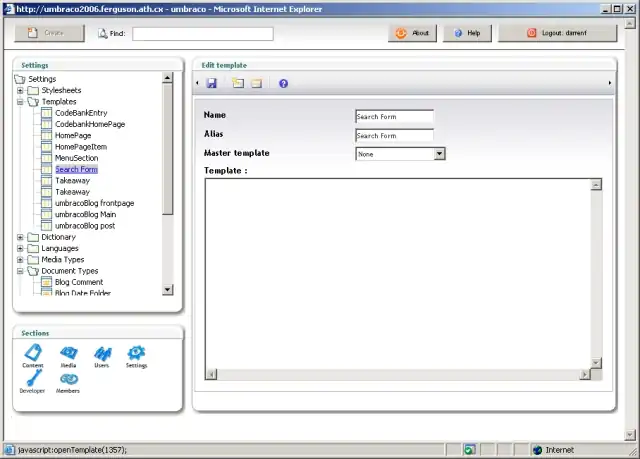Click into the Find search field
Screen dimensions: 640x459
tap(202, 33)
